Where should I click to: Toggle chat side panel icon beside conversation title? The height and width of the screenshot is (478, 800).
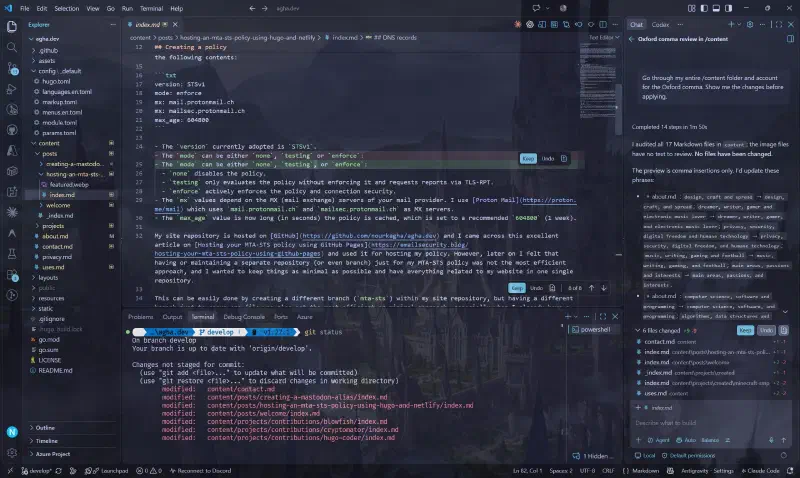tap(790, 39)
